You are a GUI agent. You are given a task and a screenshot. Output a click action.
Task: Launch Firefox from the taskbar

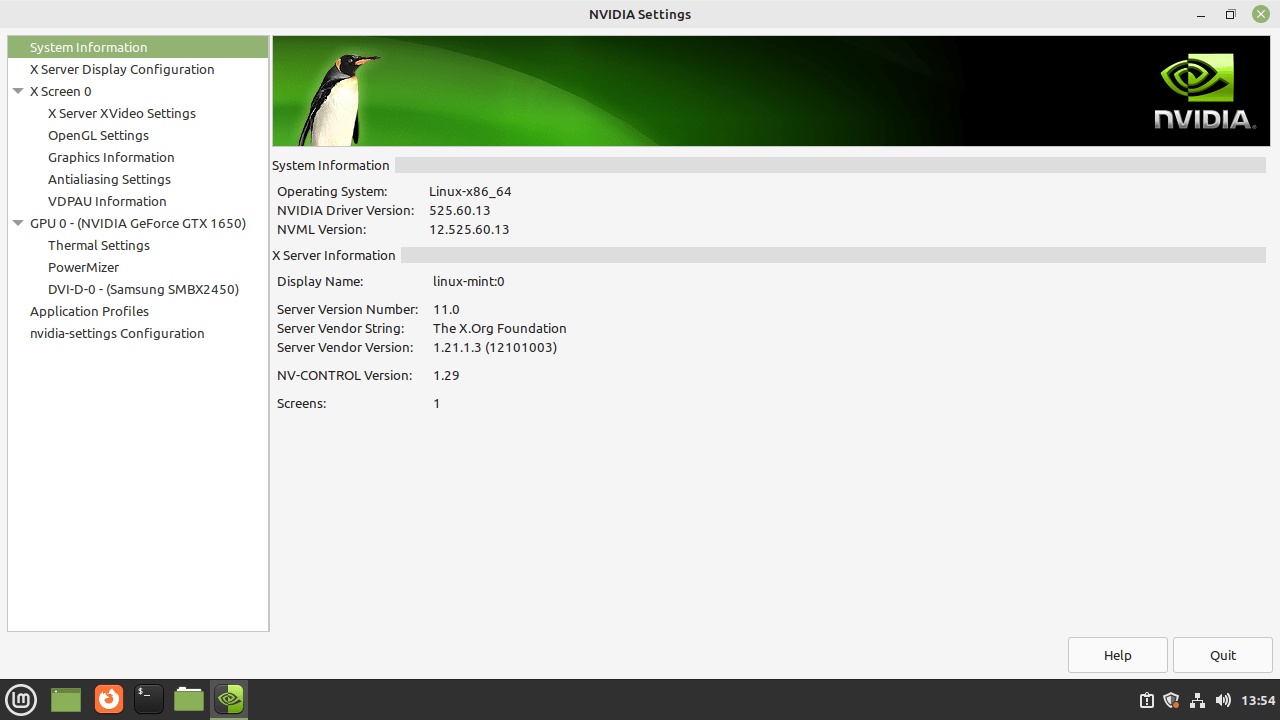pyautogui.click(x=108, y=699)
